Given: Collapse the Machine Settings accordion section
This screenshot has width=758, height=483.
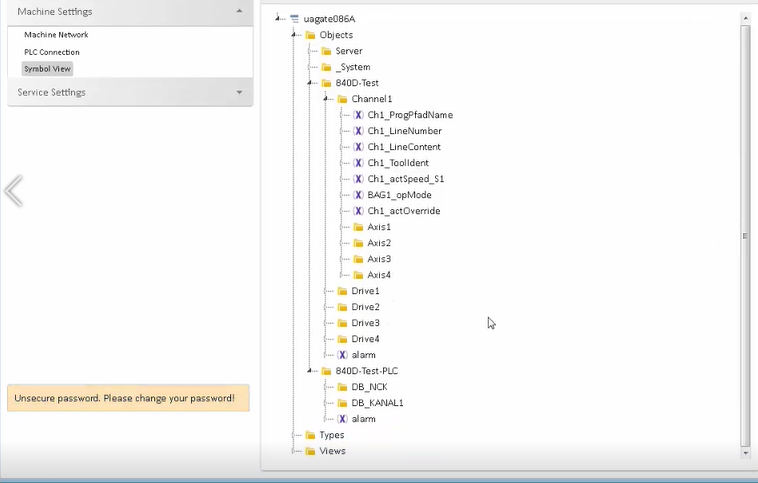Looking at the screenshot, I should click(239, 12).
